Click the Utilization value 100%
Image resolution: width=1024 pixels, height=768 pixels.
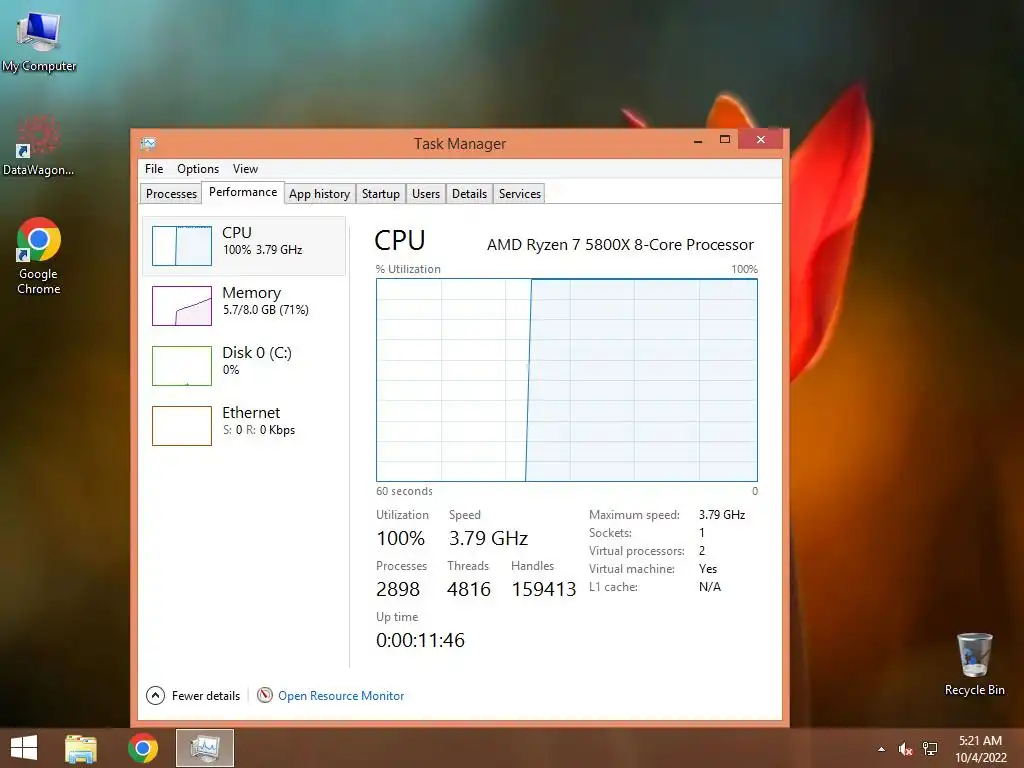(400, 538)
